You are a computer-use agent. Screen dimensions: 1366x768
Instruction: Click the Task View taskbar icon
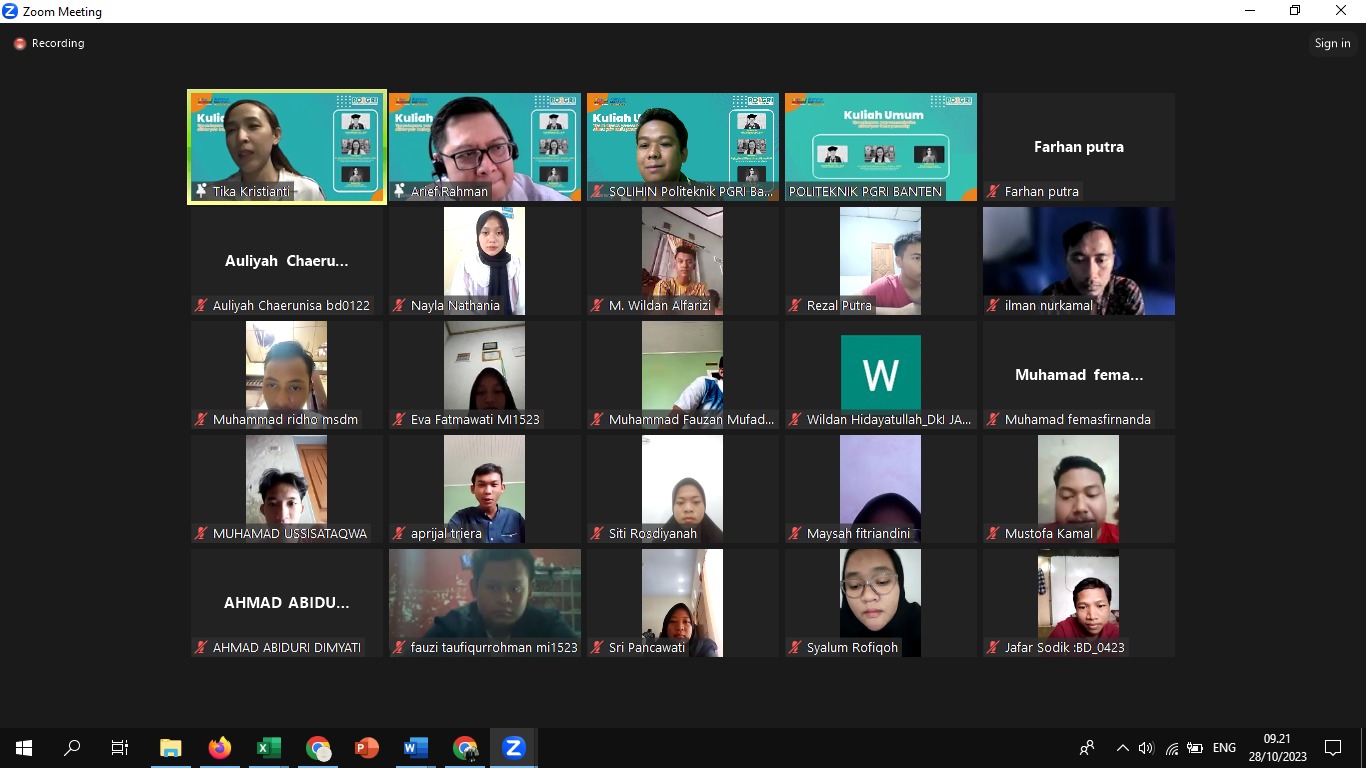[x=120, y=748]
